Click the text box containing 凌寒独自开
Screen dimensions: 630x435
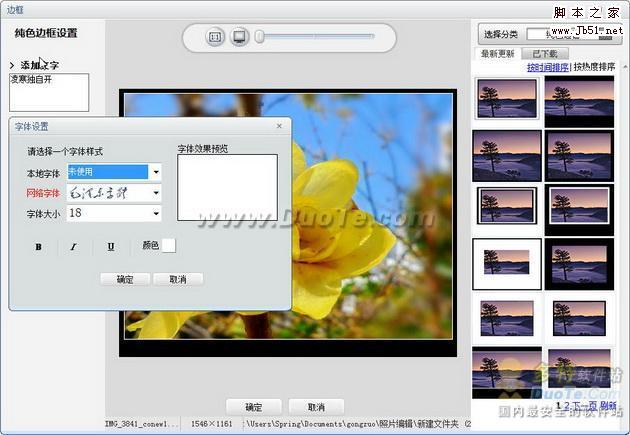tap(49, 92)
